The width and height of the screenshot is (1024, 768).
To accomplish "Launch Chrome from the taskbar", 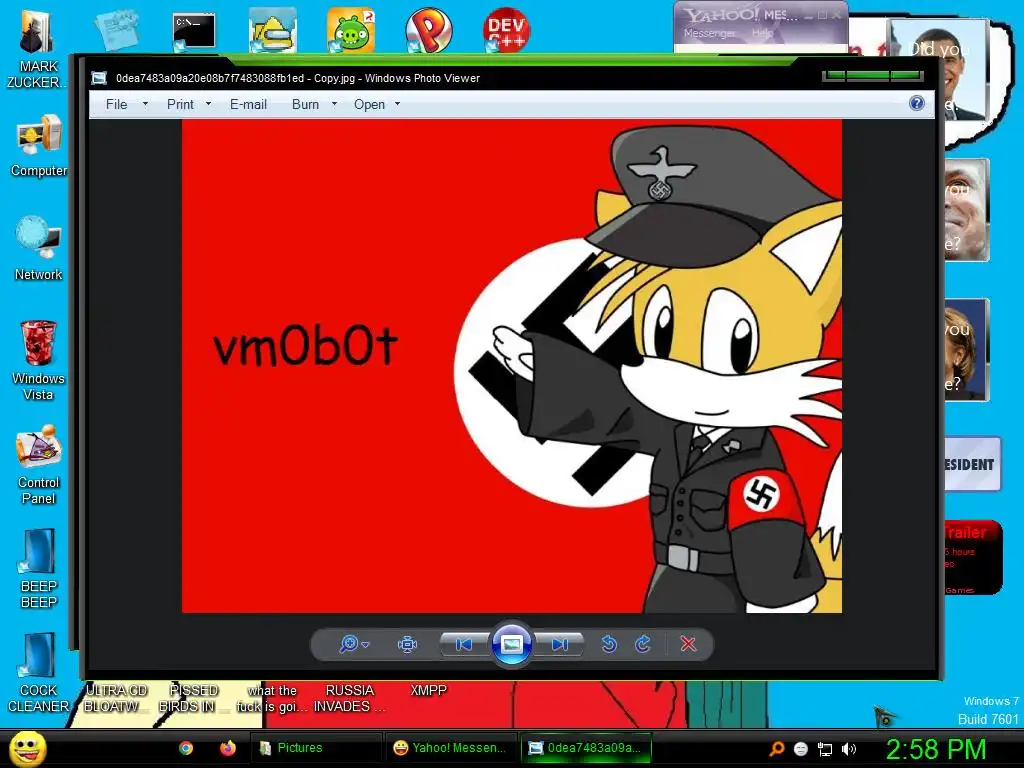I will tap(186, 748).
